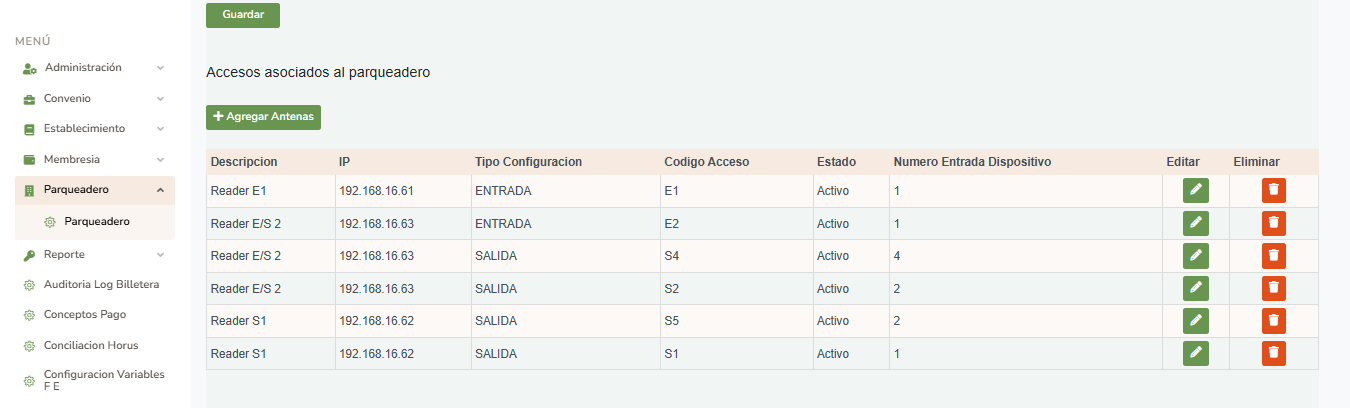Expand the Administración menu chevron
This screenshot has width=1350, height=408.
[160, 68]
